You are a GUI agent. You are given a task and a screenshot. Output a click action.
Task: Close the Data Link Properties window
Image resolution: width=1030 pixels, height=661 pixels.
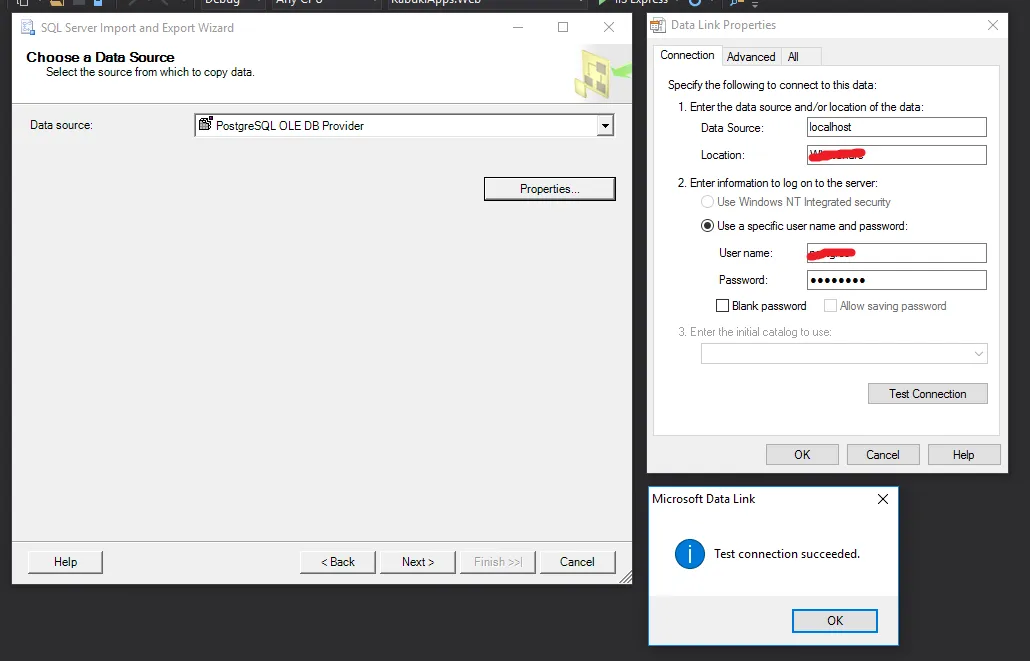pyautogui.click(x=993, y=25)
